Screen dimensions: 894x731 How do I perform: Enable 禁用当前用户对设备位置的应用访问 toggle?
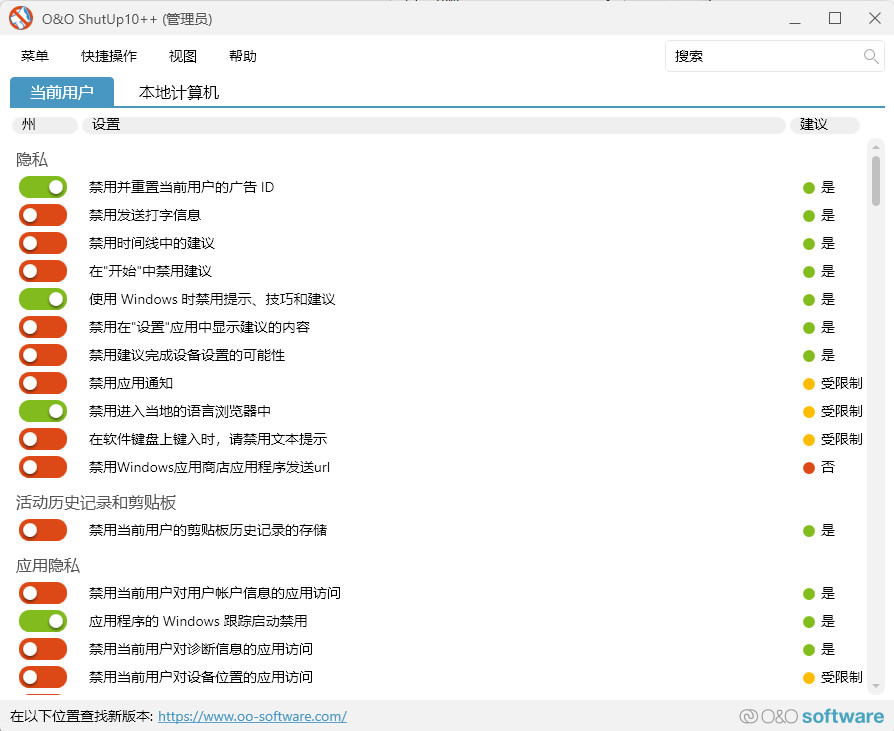coord(43,677)
